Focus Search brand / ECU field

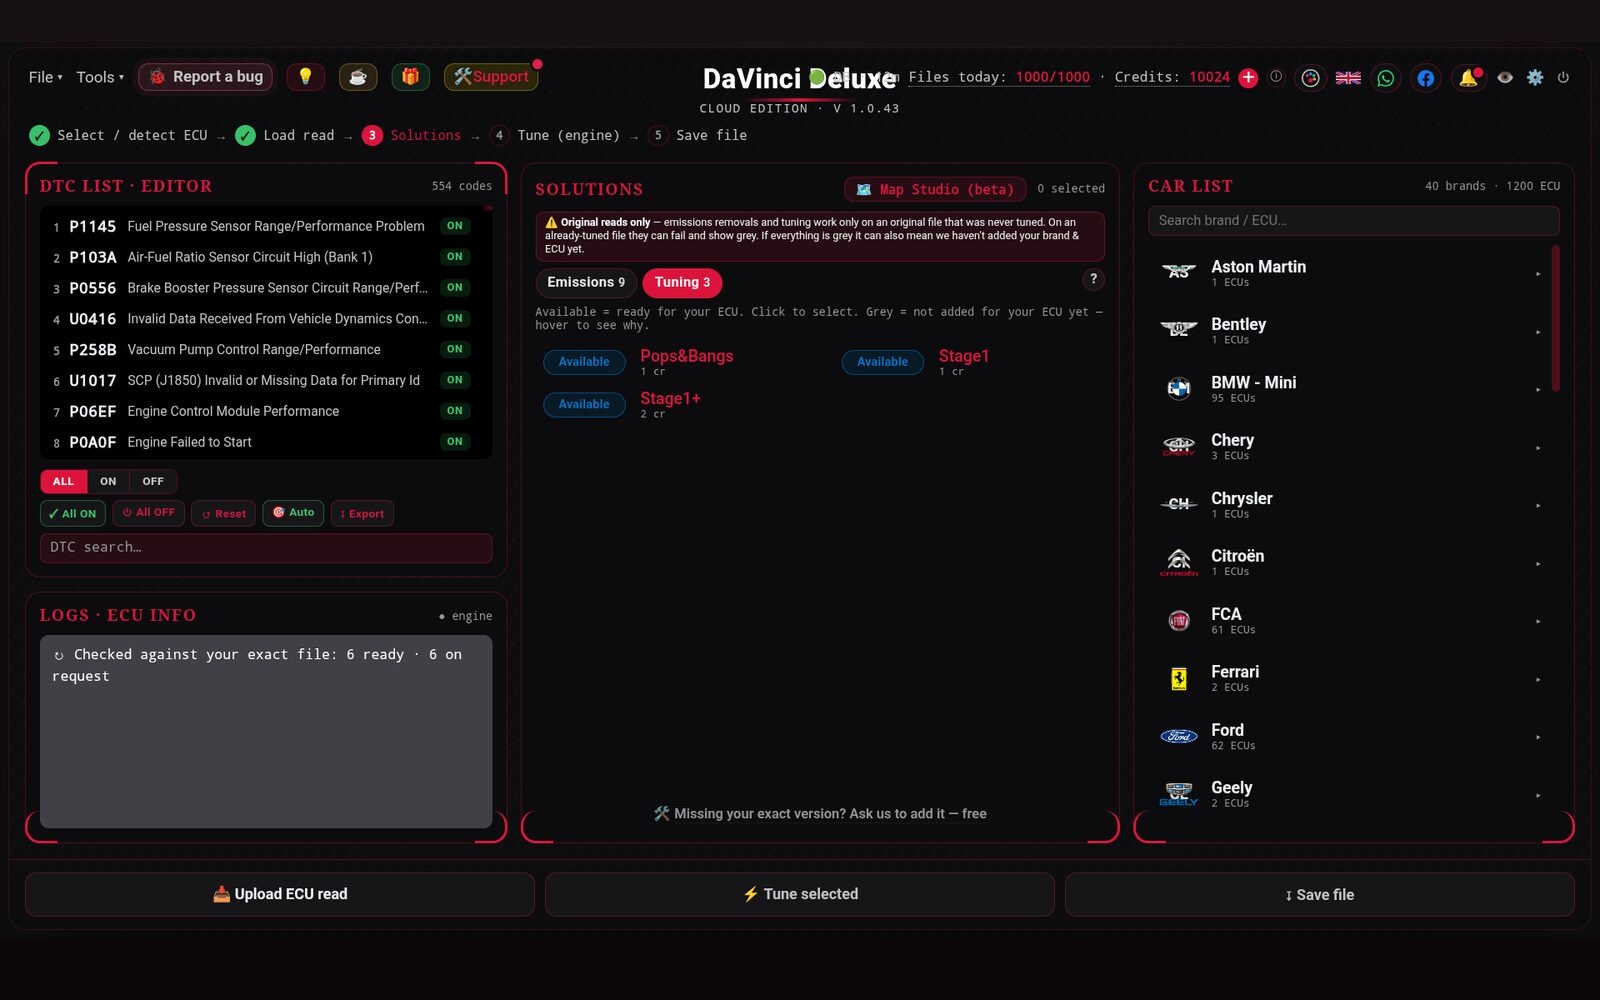tap(1354, 220)
